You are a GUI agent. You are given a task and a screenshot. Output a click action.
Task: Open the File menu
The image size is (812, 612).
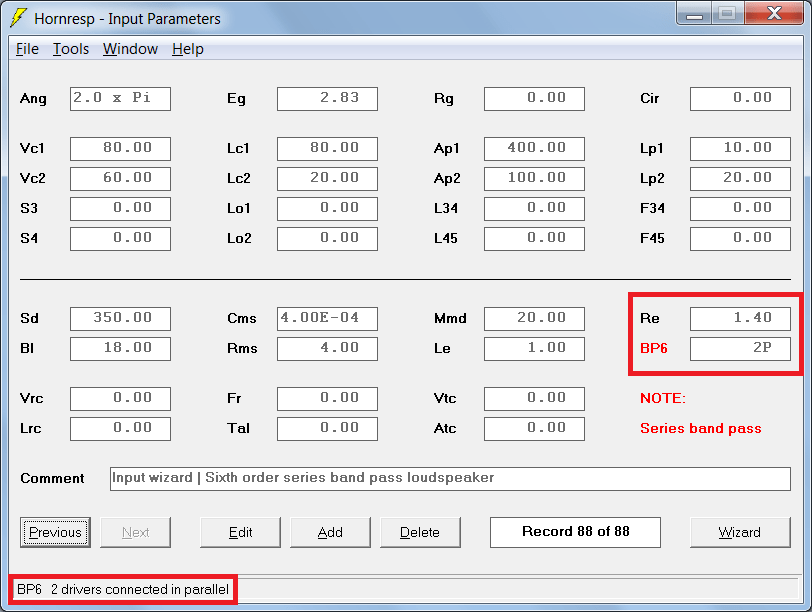pyautogui.click(x=27, y=49)
